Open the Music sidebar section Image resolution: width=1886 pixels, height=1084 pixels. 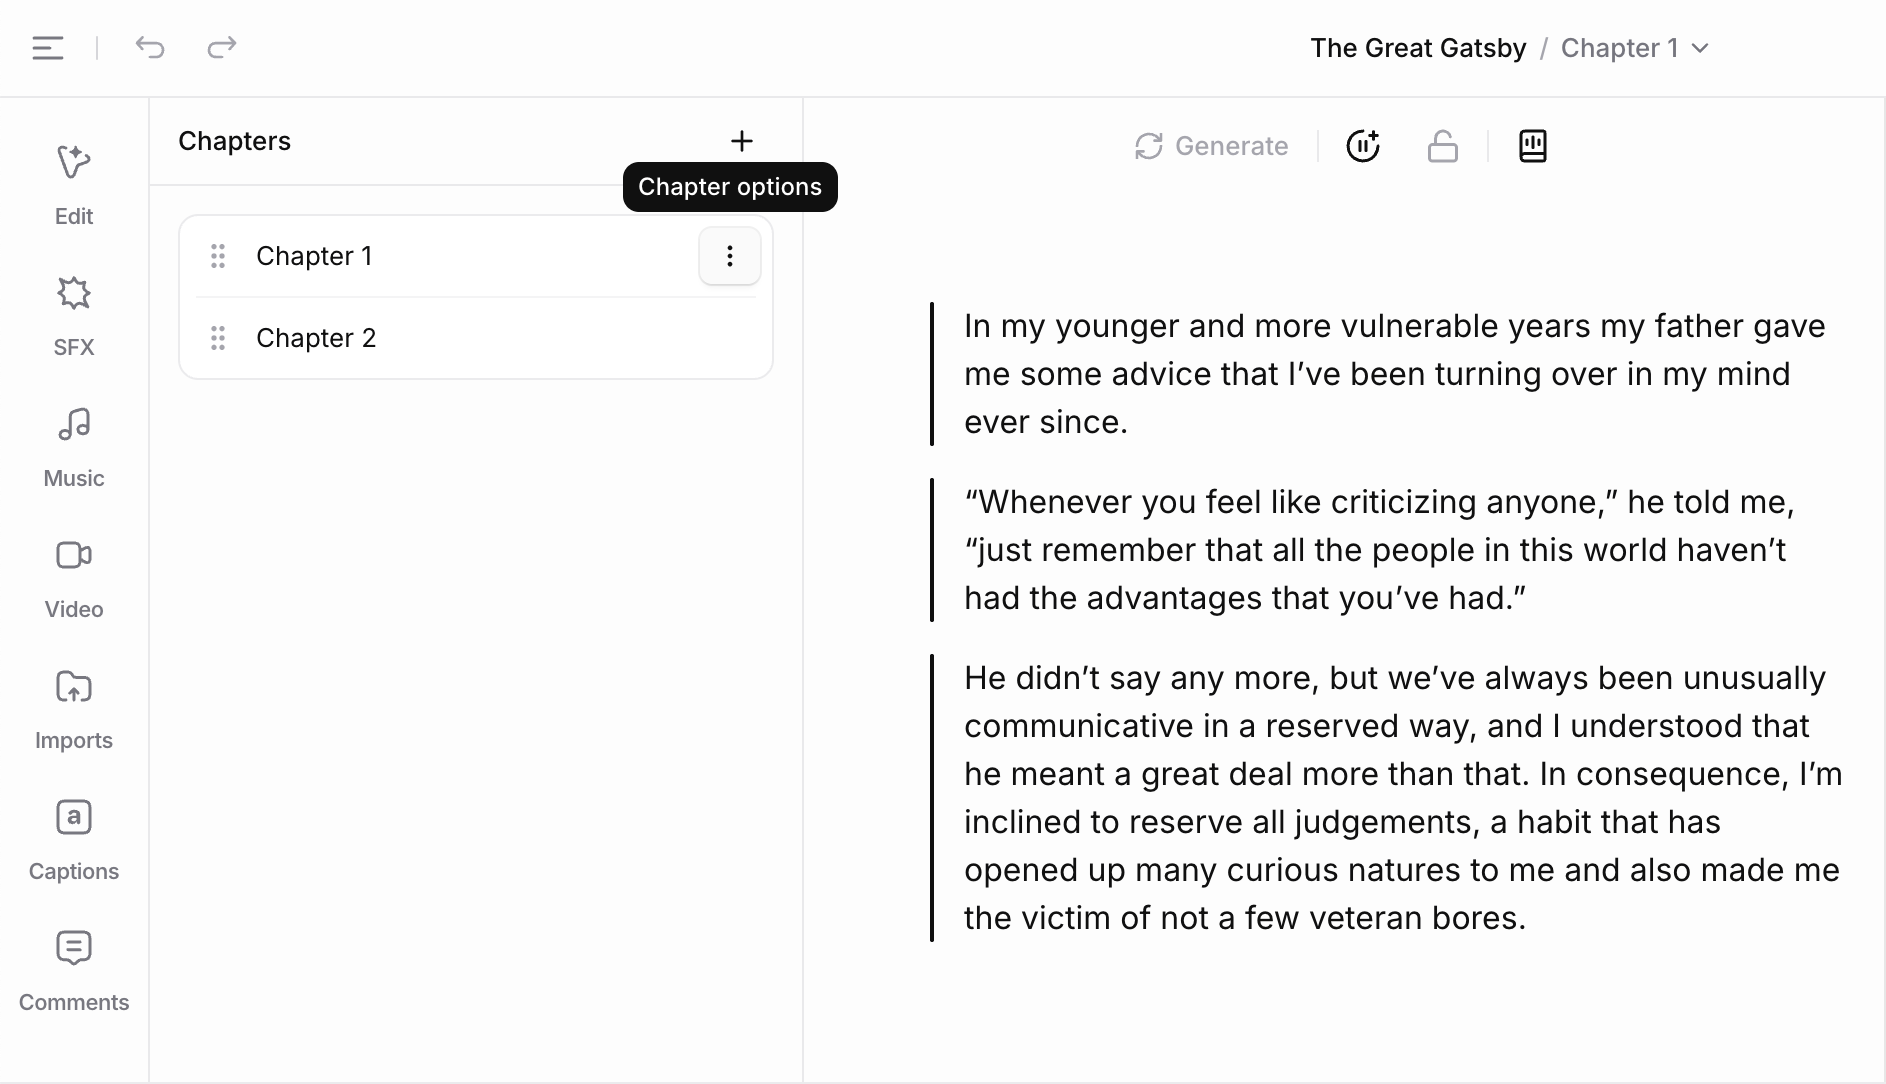(74, 445)
